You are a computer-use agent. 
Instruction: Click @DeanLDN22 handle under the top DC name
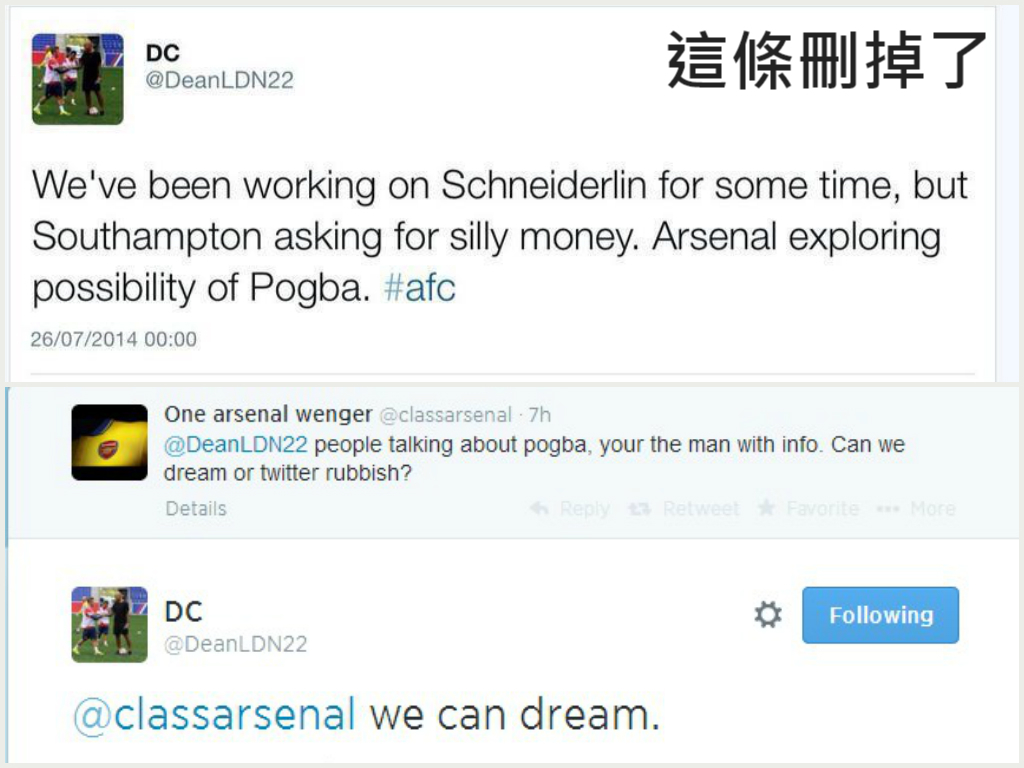pyautogui.click(x=220, y=80)
